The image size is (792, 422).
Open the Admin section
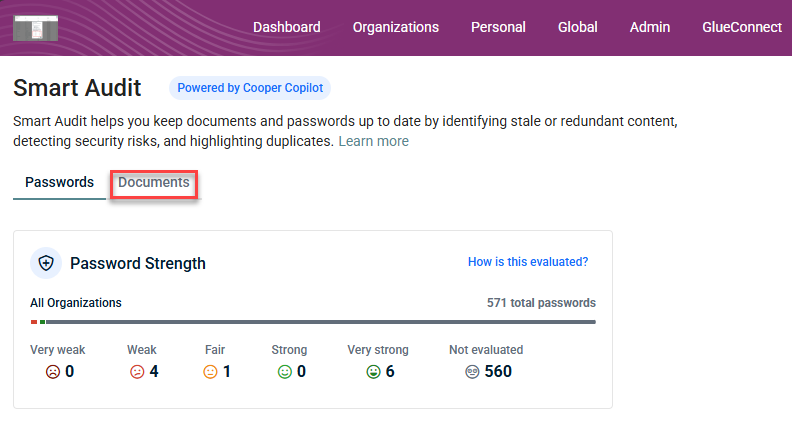[650, 27]
